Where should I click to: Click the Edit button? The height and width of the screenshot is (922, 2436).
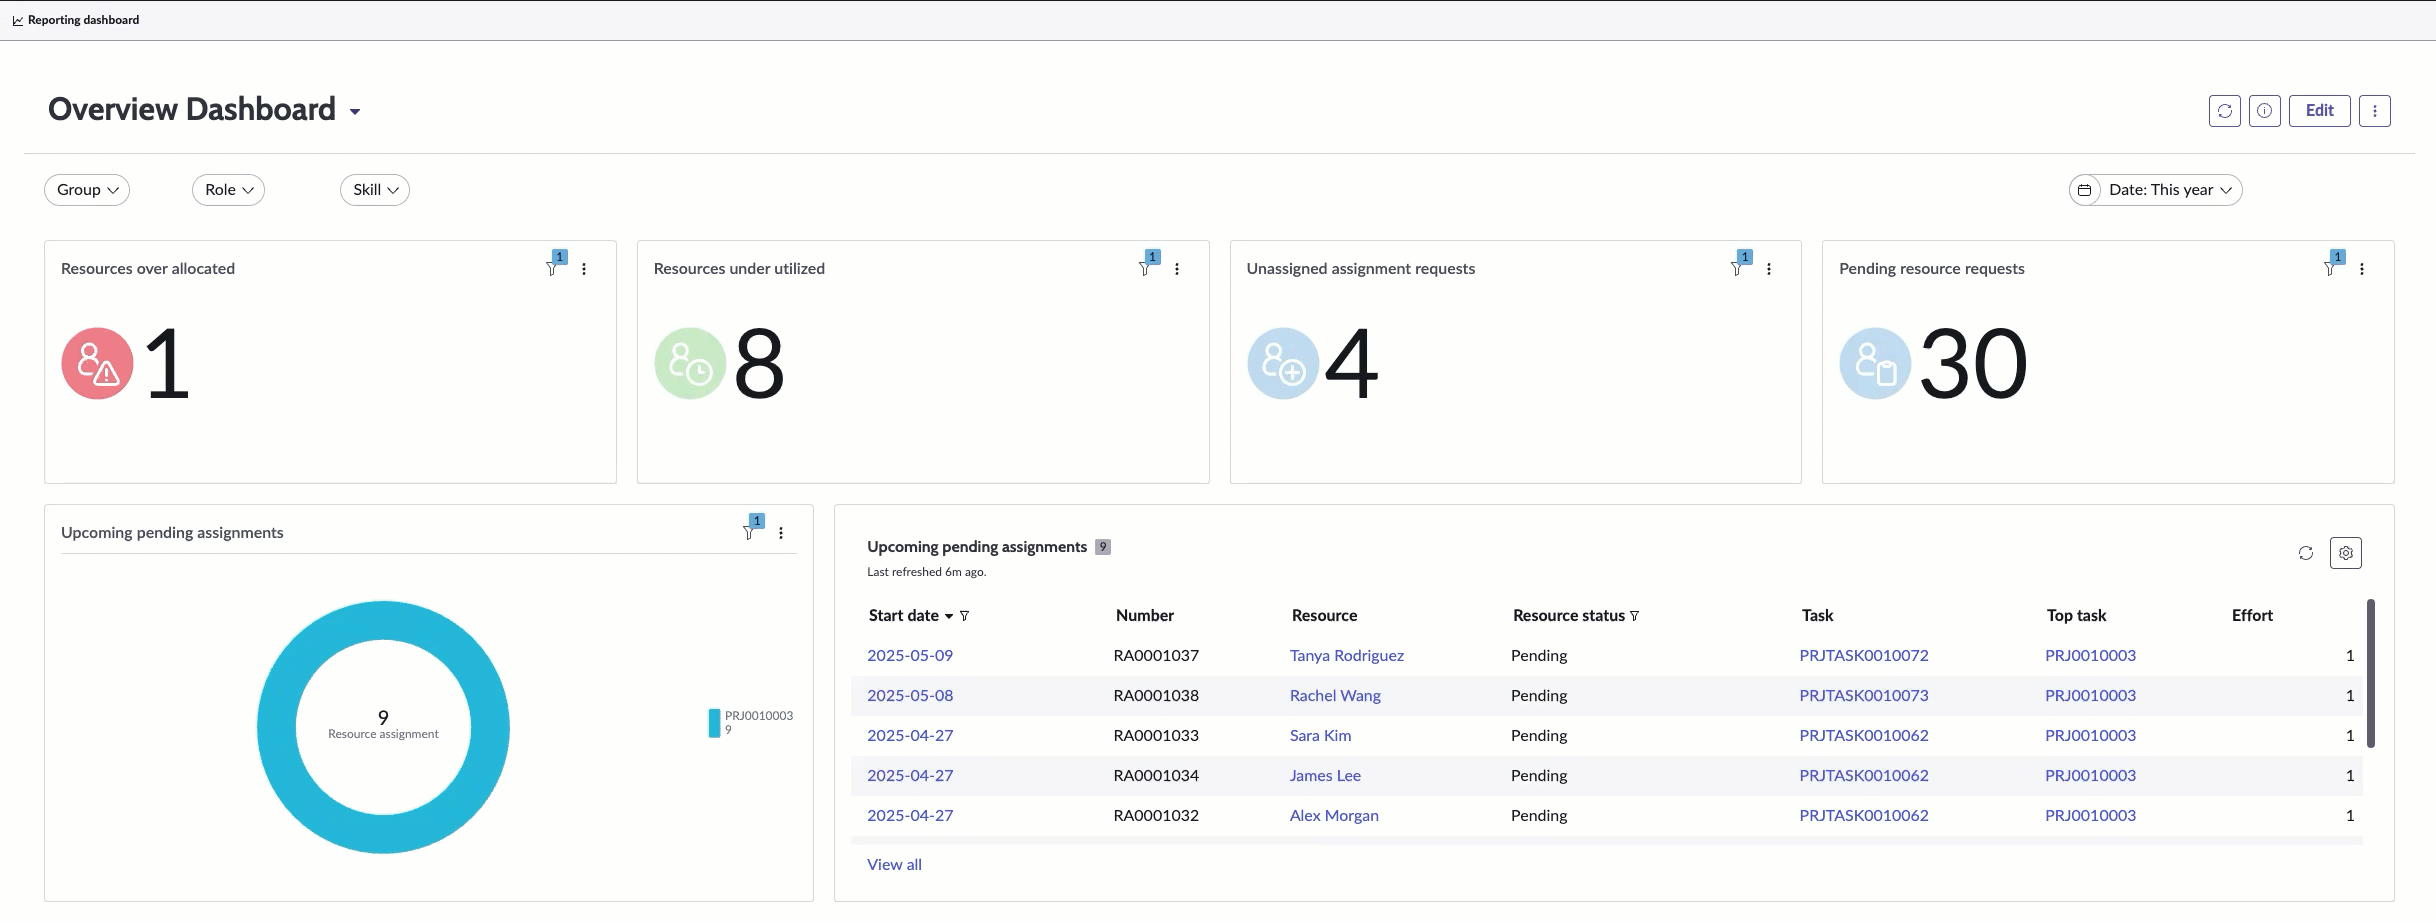point(2319,111)
